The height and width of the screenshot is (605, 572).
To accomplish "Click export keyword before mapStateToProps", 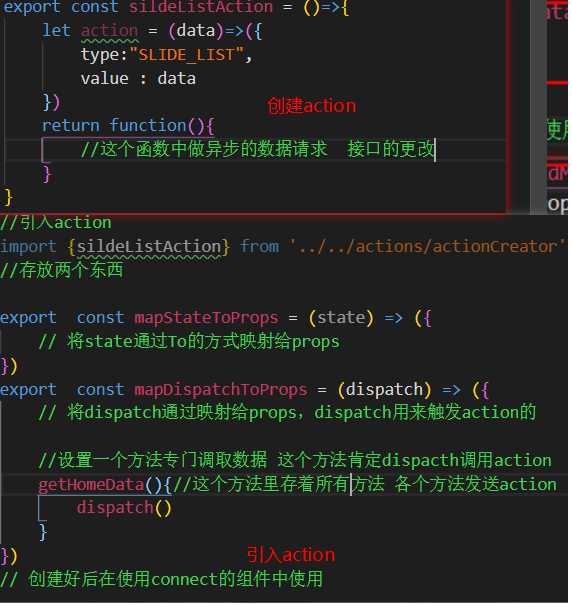I will (28, 318).
